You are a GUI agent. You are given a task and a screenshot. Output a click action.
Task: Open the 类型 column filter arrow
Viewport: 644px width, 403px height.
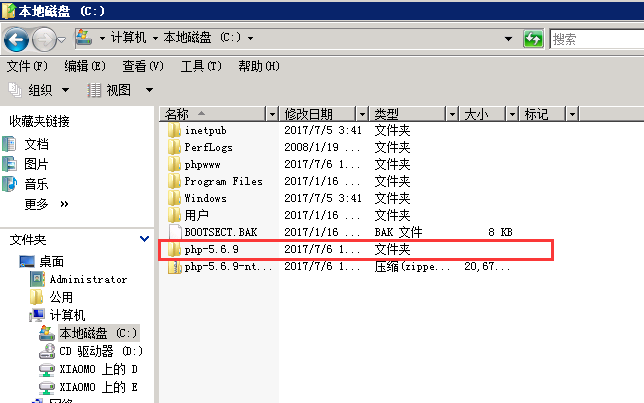click(452, 114)
